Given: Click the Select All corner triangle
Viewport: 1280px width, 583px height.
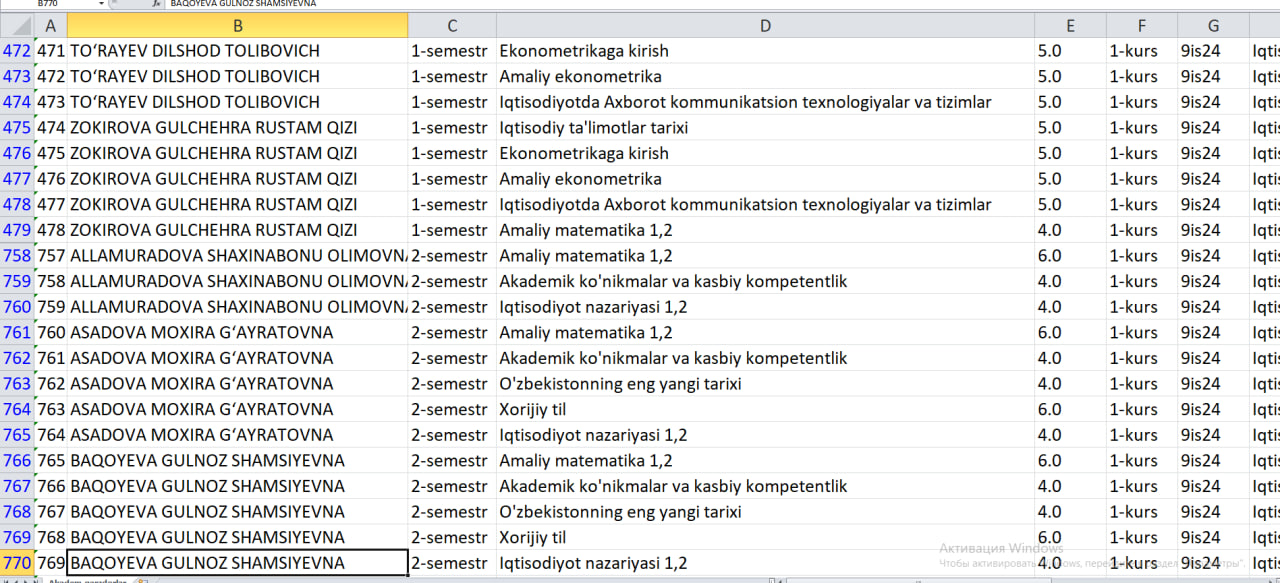Looking at the screenshot, I should tap(16, 25).
